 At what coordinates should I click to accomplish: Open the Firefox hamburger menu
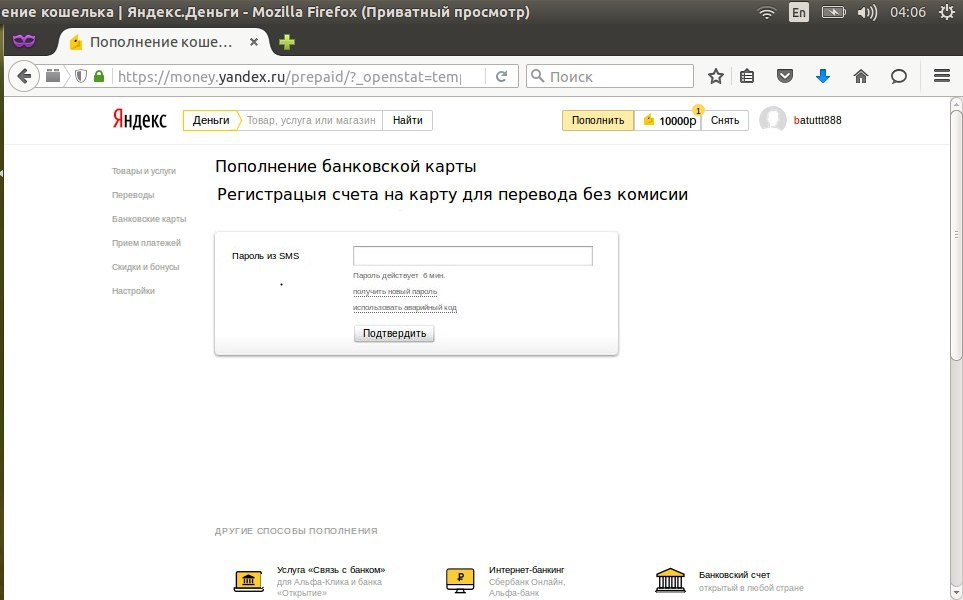[940, 76]
